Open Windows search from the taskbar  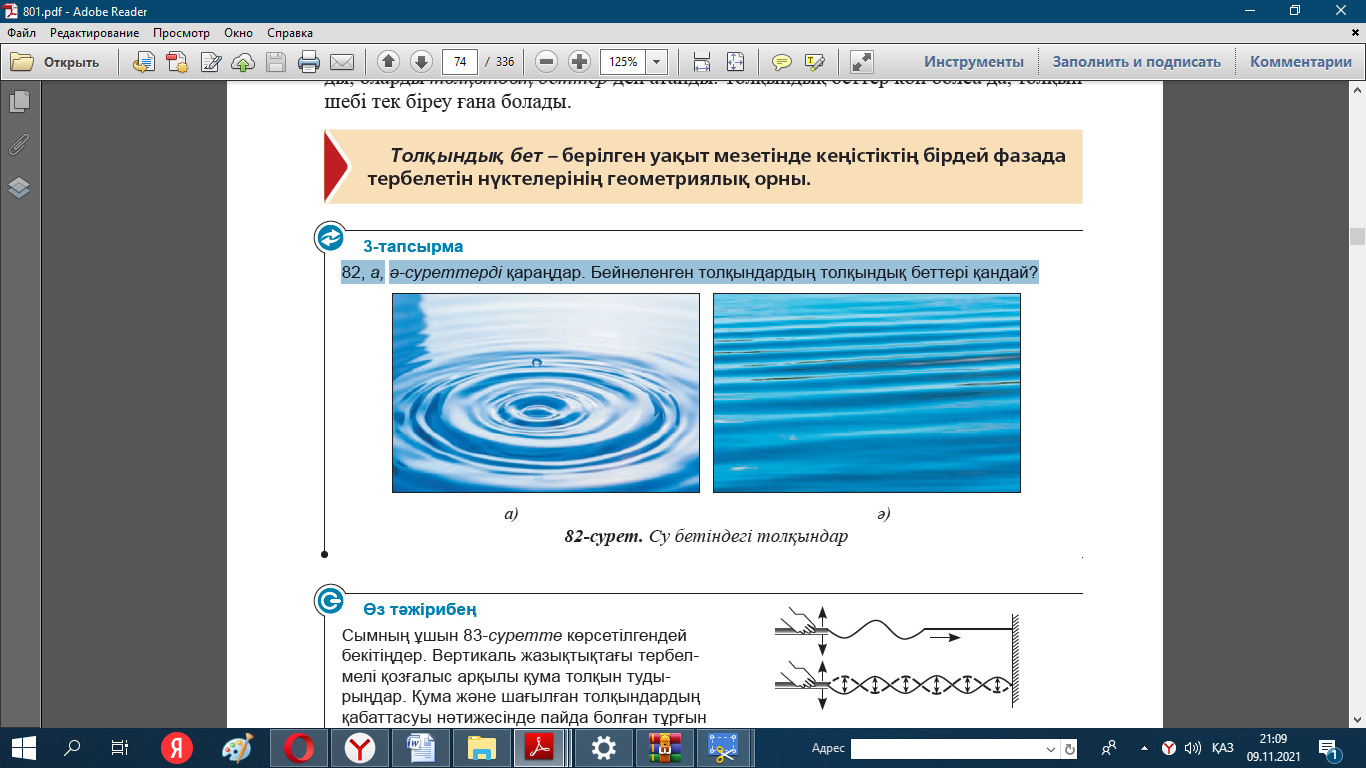(x=72, y=748)
